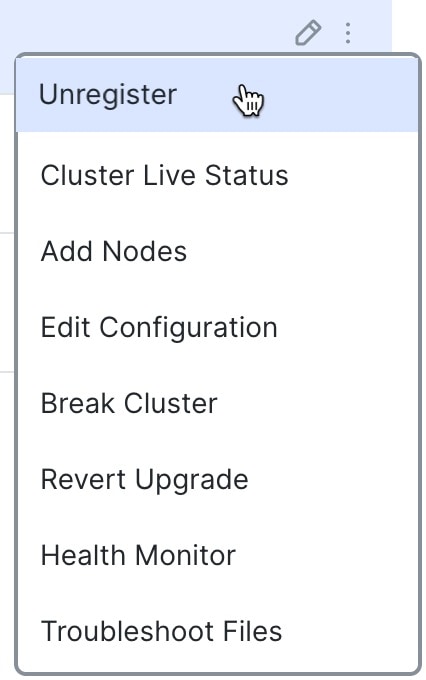
Task: Add nodes to the cluster
Action: (217, 252)
